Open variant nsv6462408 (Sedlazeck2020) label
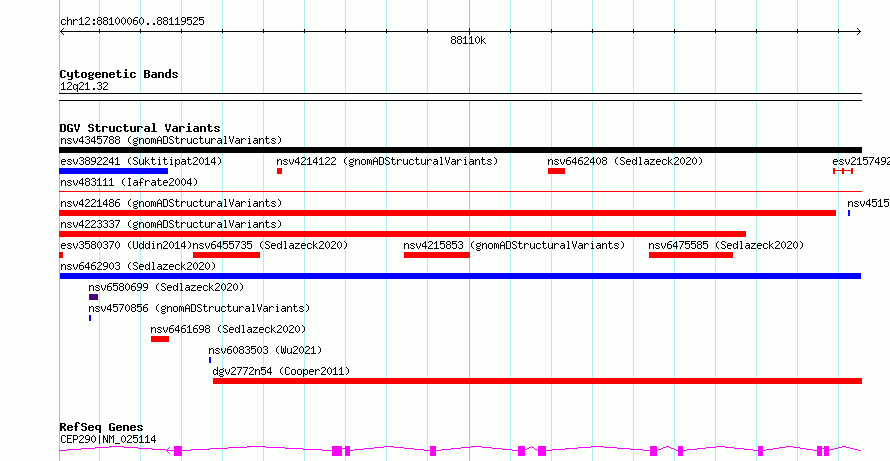The image size is (890, 461). tap(625, 161)
